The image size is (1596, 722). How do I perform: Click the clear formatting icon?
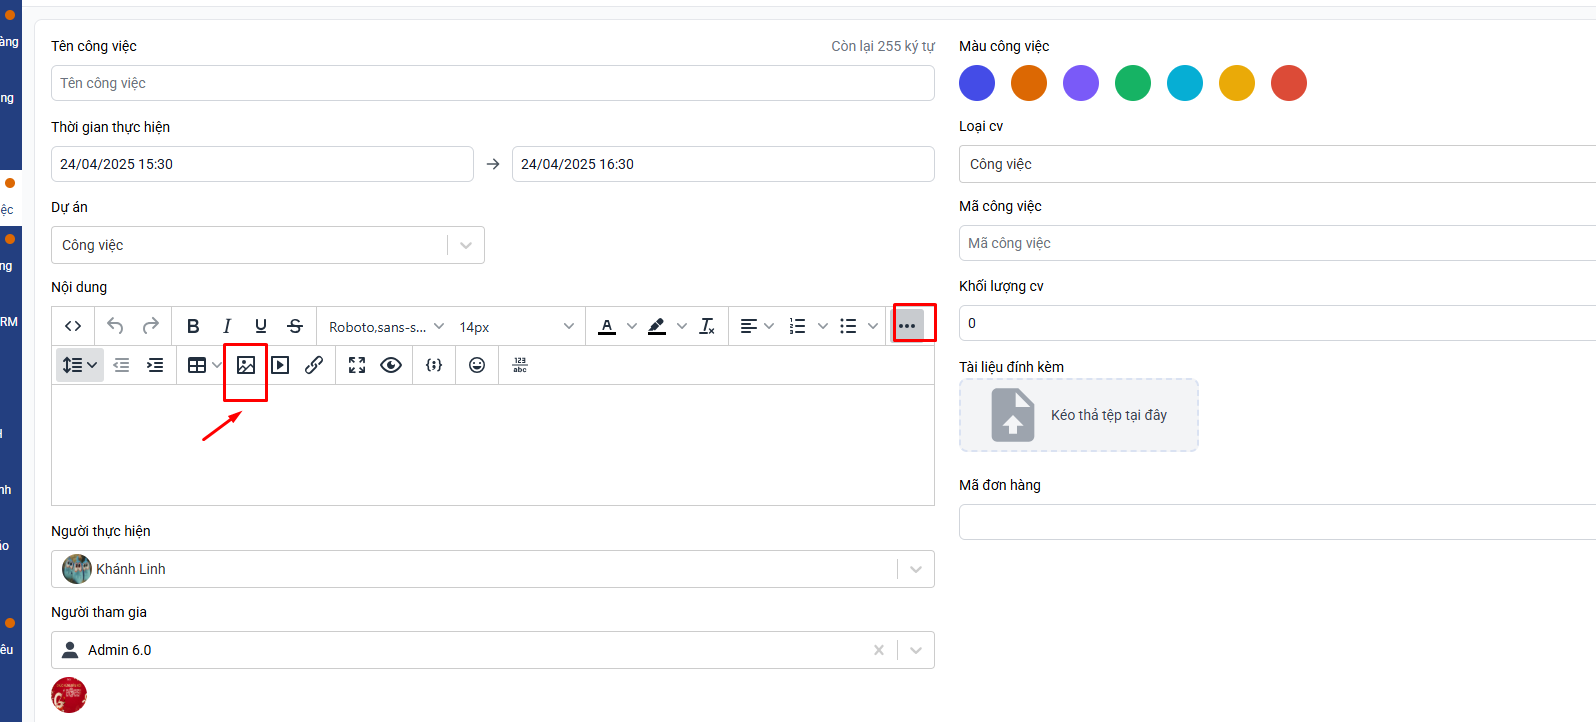click(707, 326)
